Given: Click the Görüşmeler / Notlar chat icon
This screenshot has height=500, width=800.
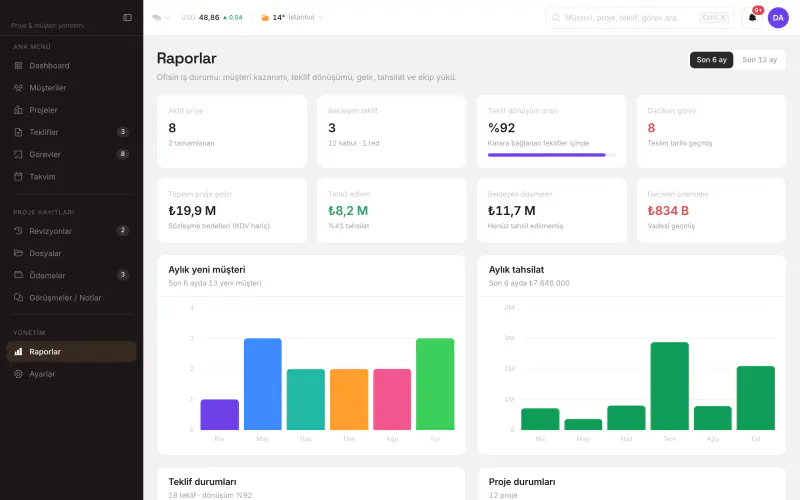Looking at the screenshot, I should tap(18, 297).
